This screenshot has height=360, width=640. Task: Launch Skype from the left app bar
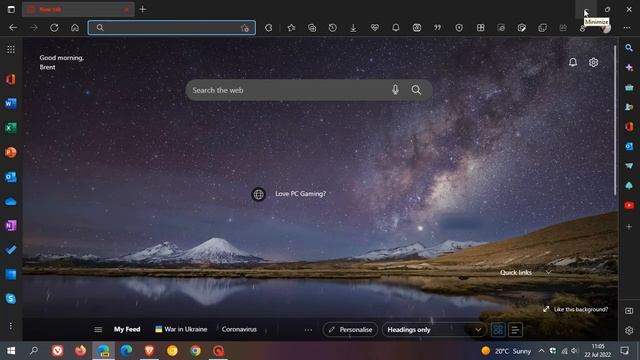[x=11, y=298]
